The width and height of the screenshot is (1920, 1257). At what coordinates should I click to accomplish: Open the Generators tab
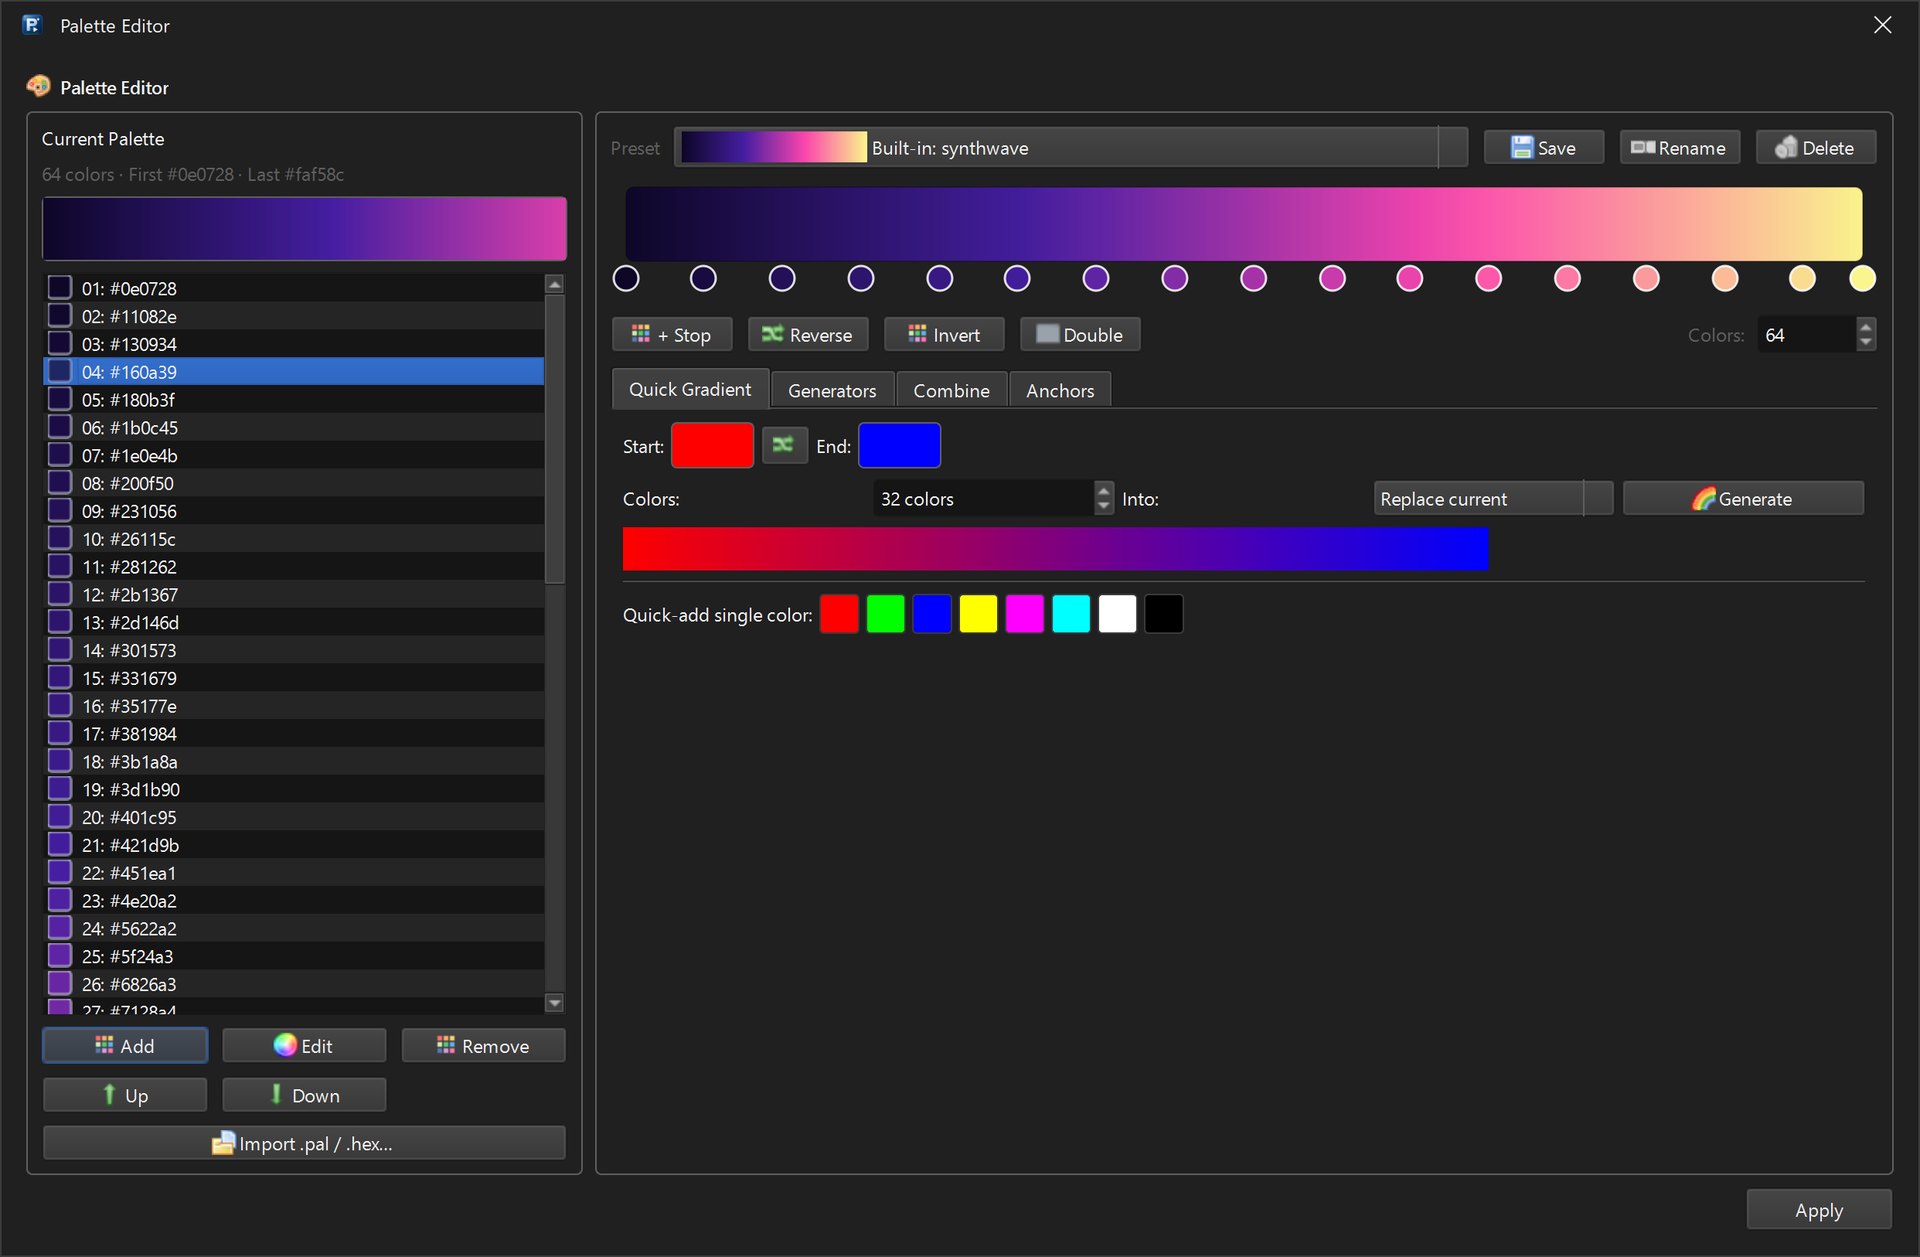click(x=832, y=390)
